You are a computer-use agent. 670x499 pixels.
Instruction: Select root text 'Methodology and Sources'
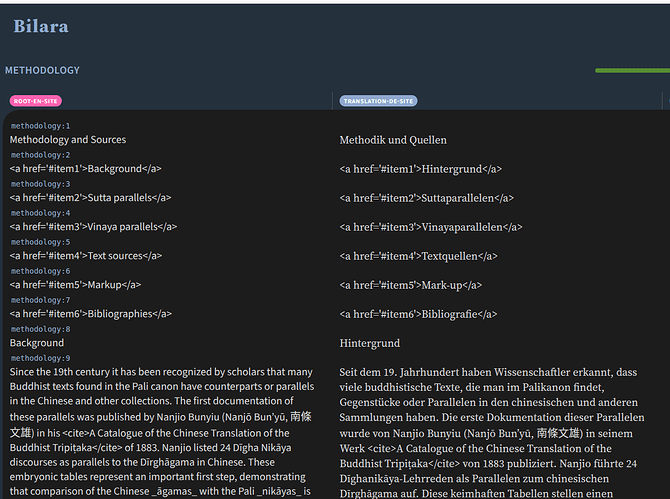(x=68, y=140)
